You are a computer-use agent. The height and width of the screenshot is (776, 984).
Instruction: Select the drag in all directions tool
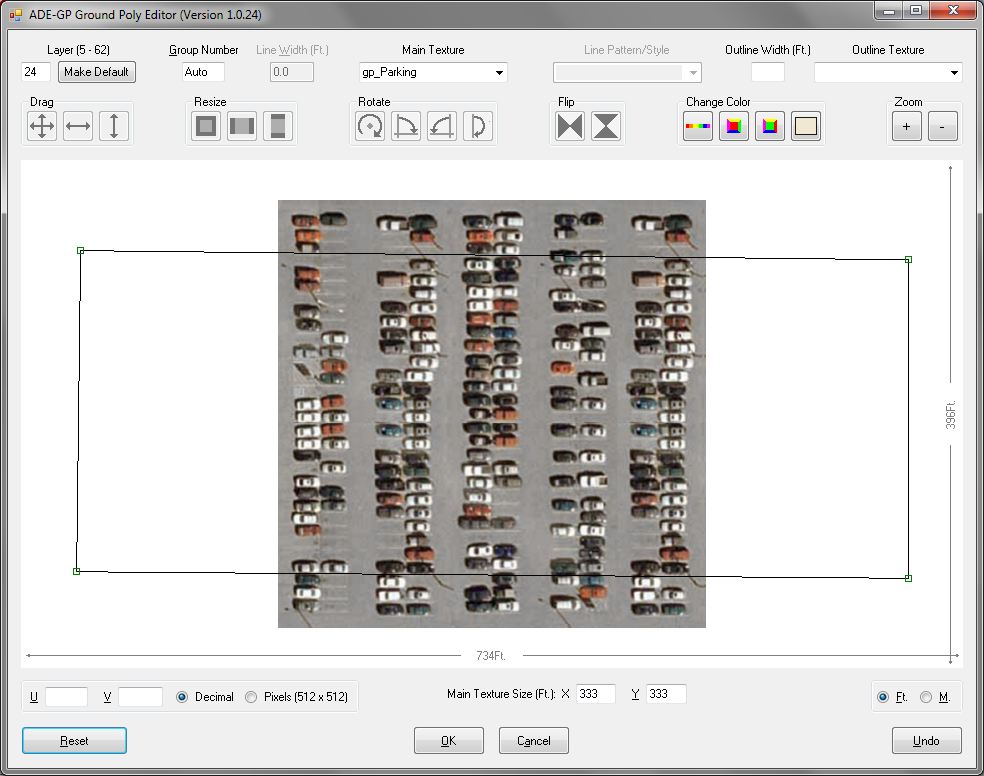point(42,126)
